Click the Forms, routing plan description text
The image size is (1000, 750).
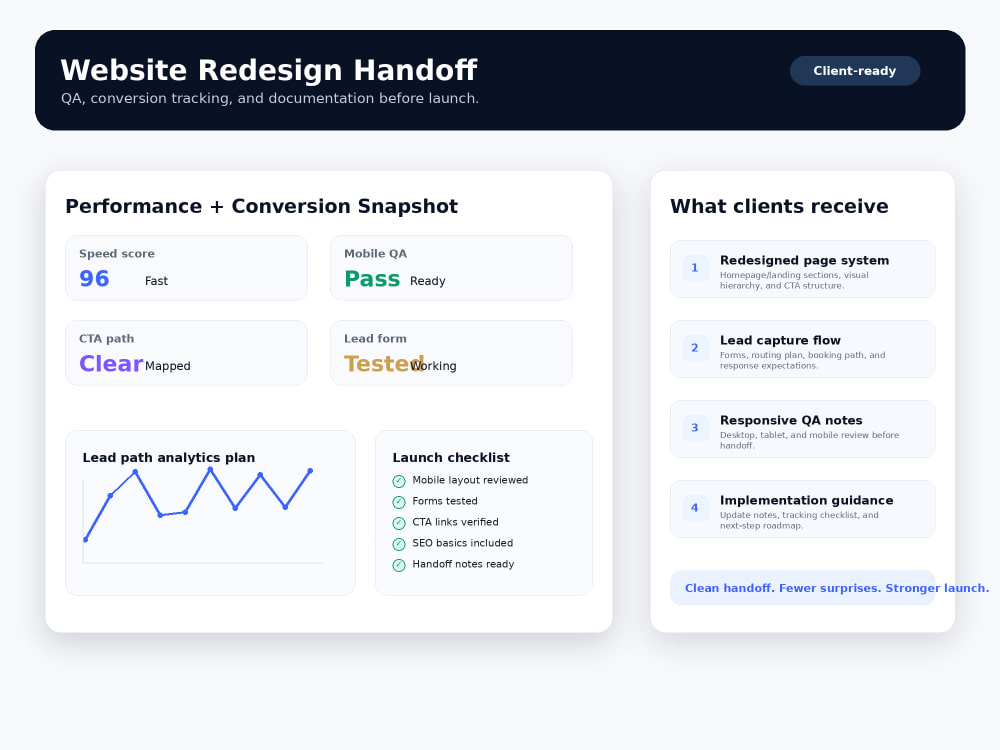click(802, 360)
